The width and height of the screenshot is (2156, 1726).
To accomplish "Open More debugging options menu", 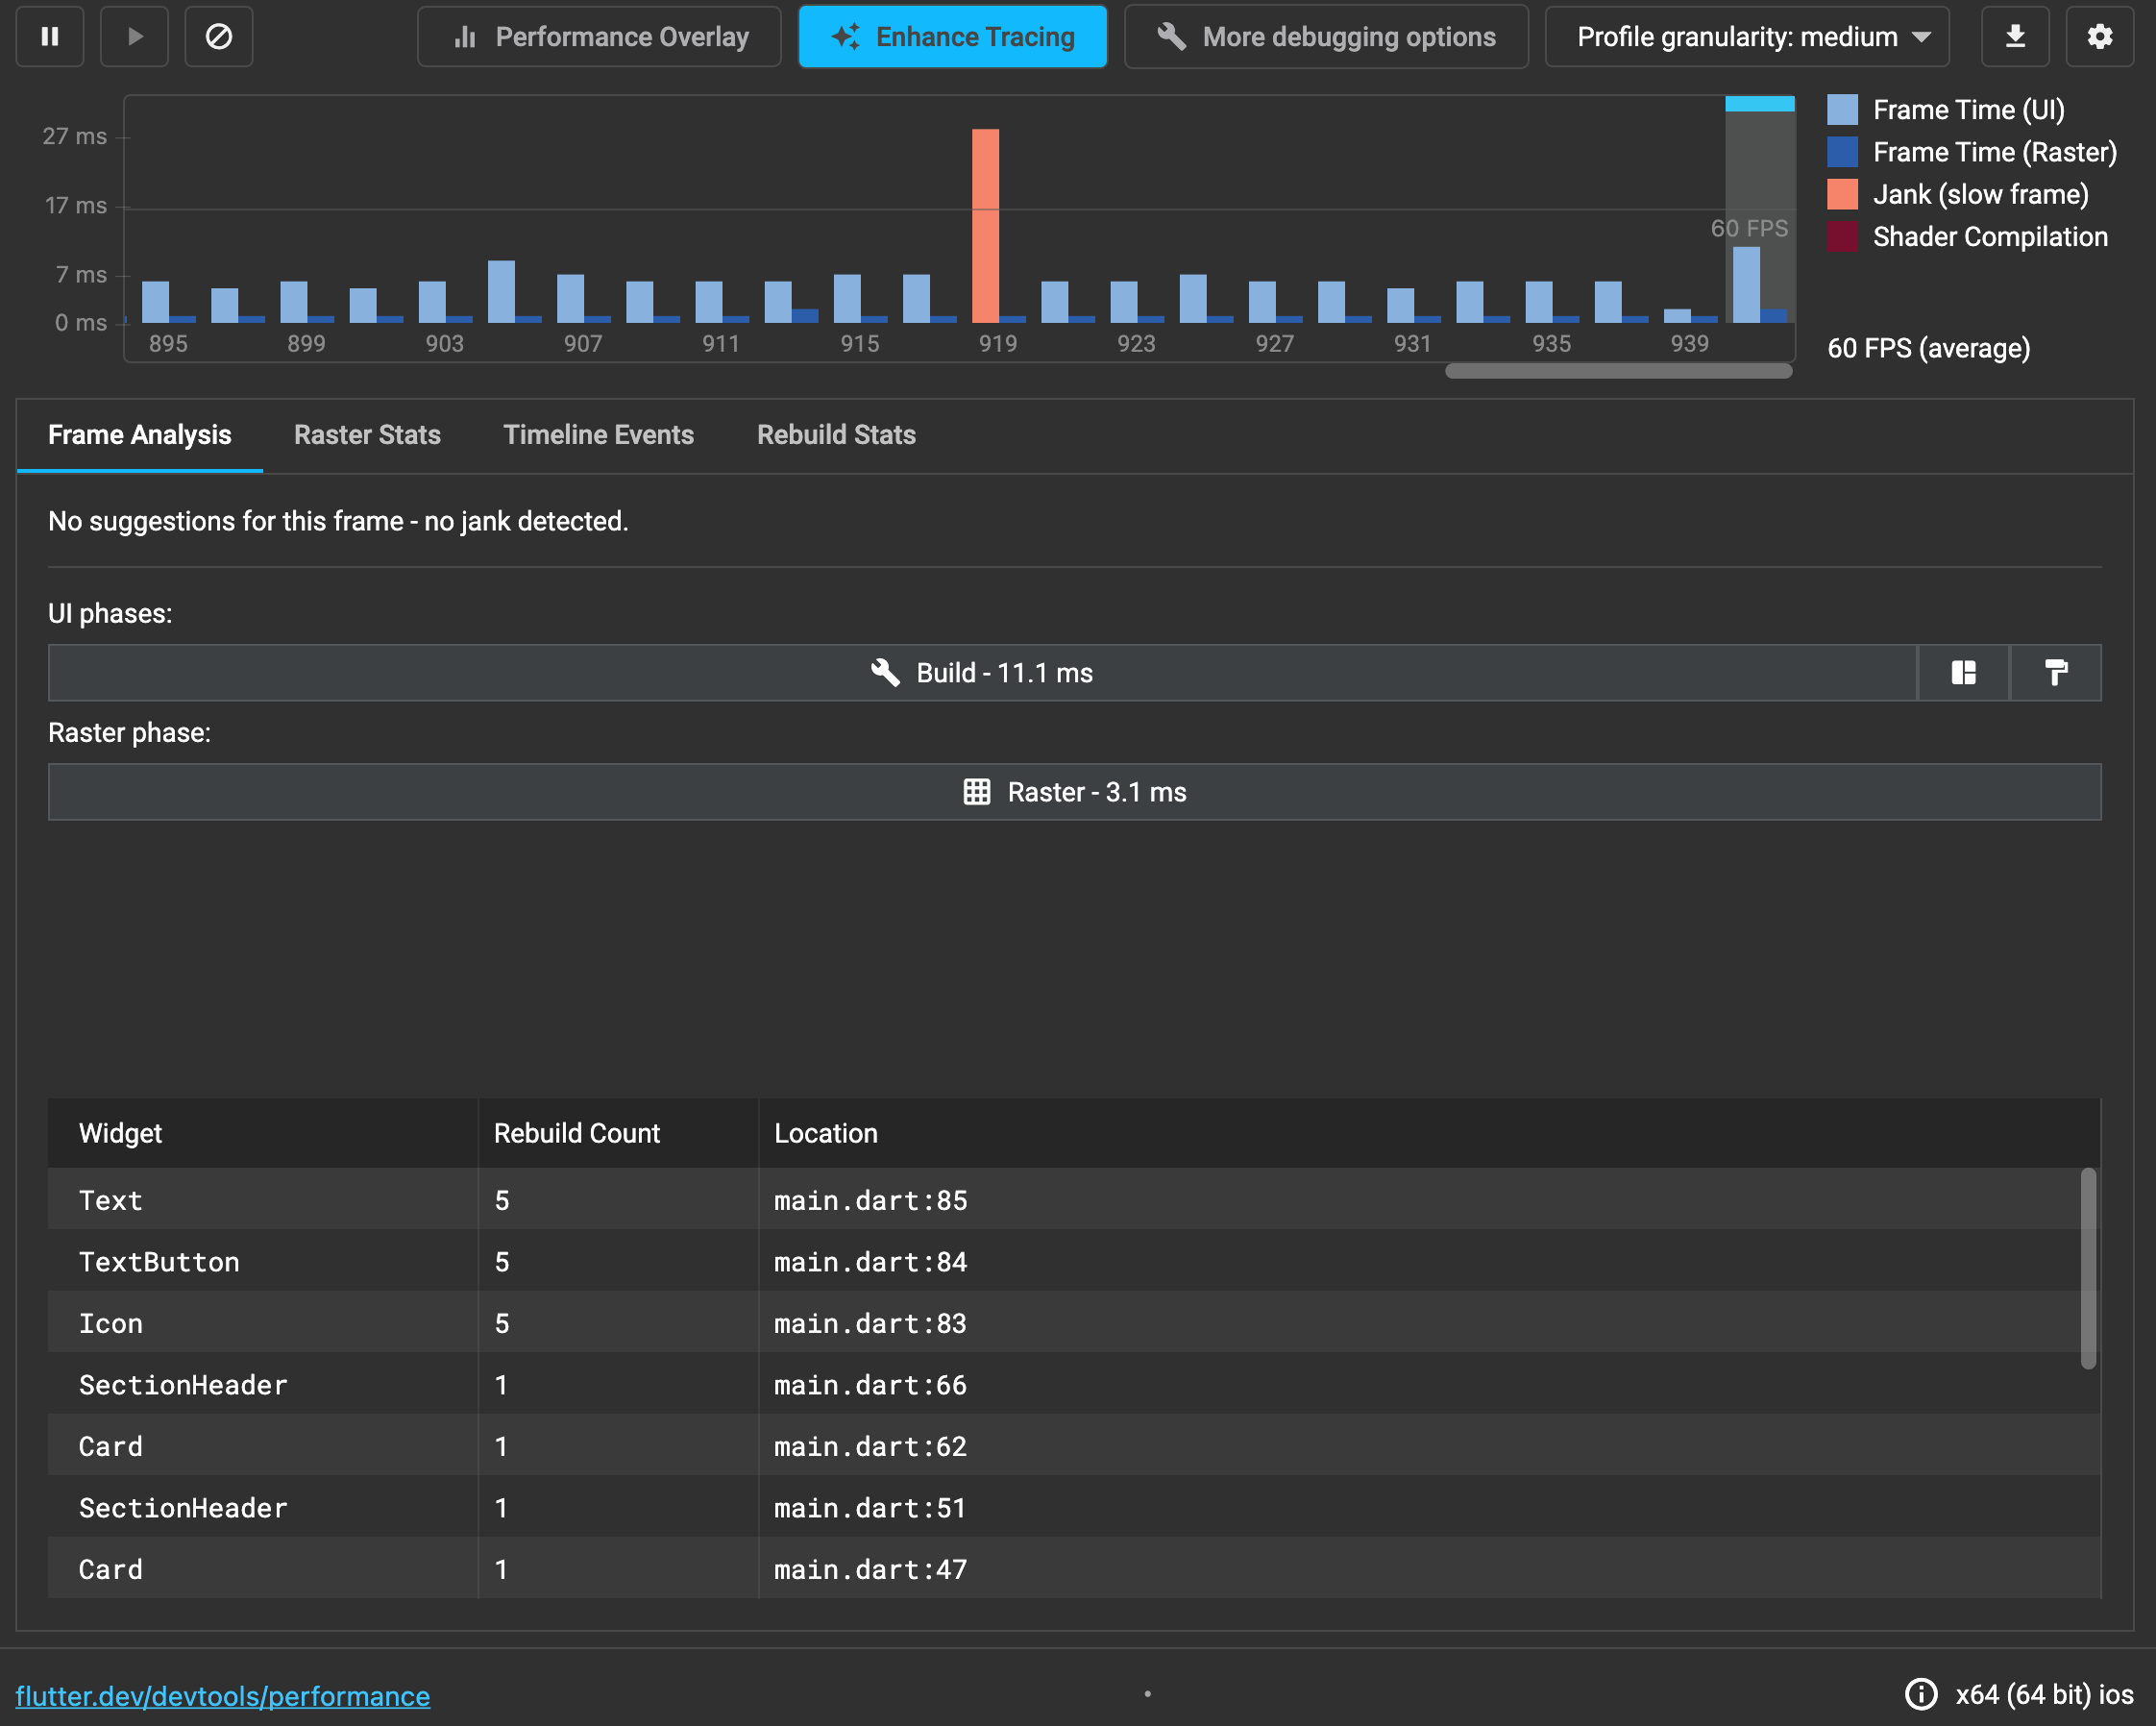I will [1326, 37].
